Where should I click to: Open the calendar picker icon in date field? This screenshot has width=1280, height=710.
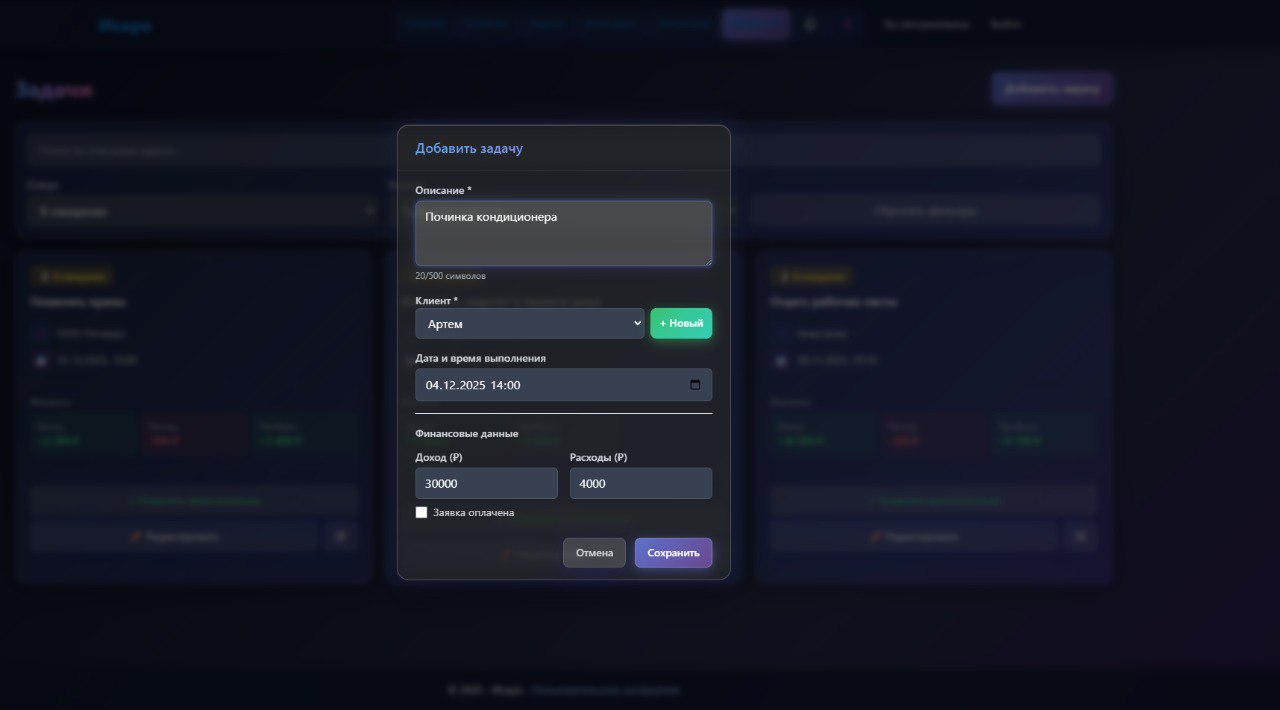click(695, 385)
